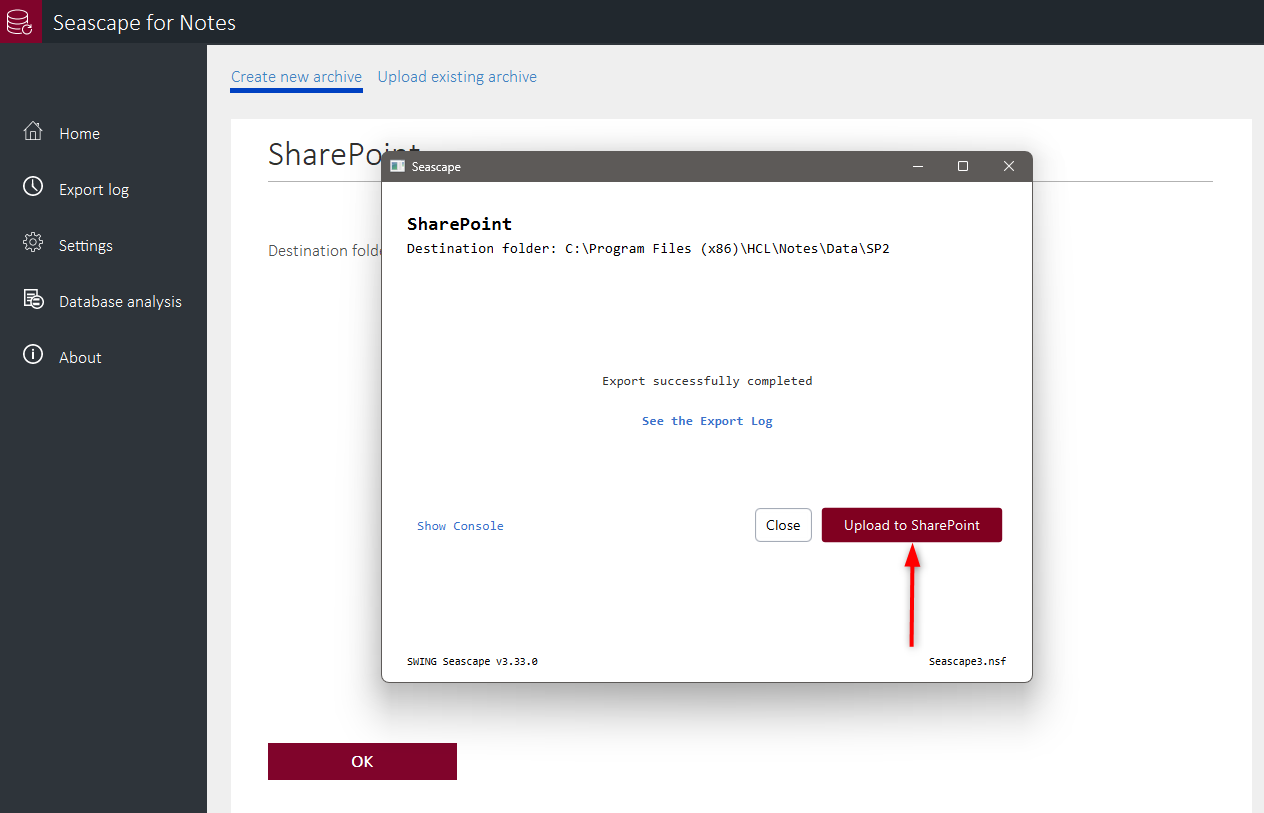Click the Database analysis icon in the sidebar
Image resolution: width=1264 pixels, height=813 pixels.
click(x=33, y=300)
